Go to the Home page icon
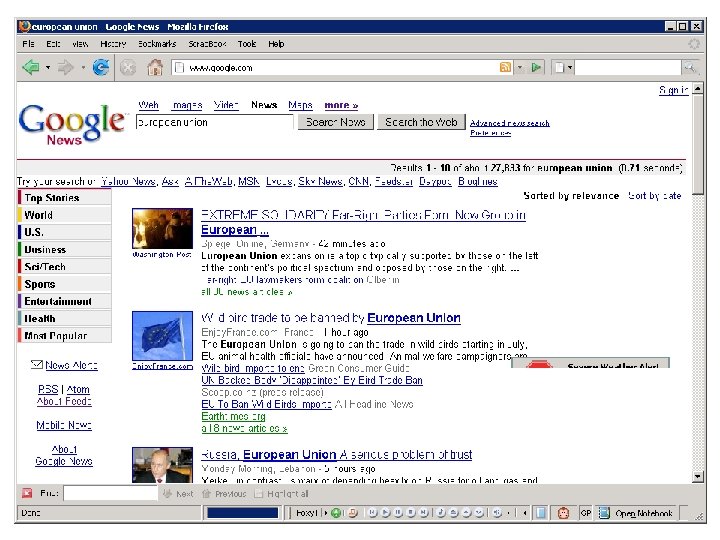Screen dimensions: 720x540 (155, 68)
